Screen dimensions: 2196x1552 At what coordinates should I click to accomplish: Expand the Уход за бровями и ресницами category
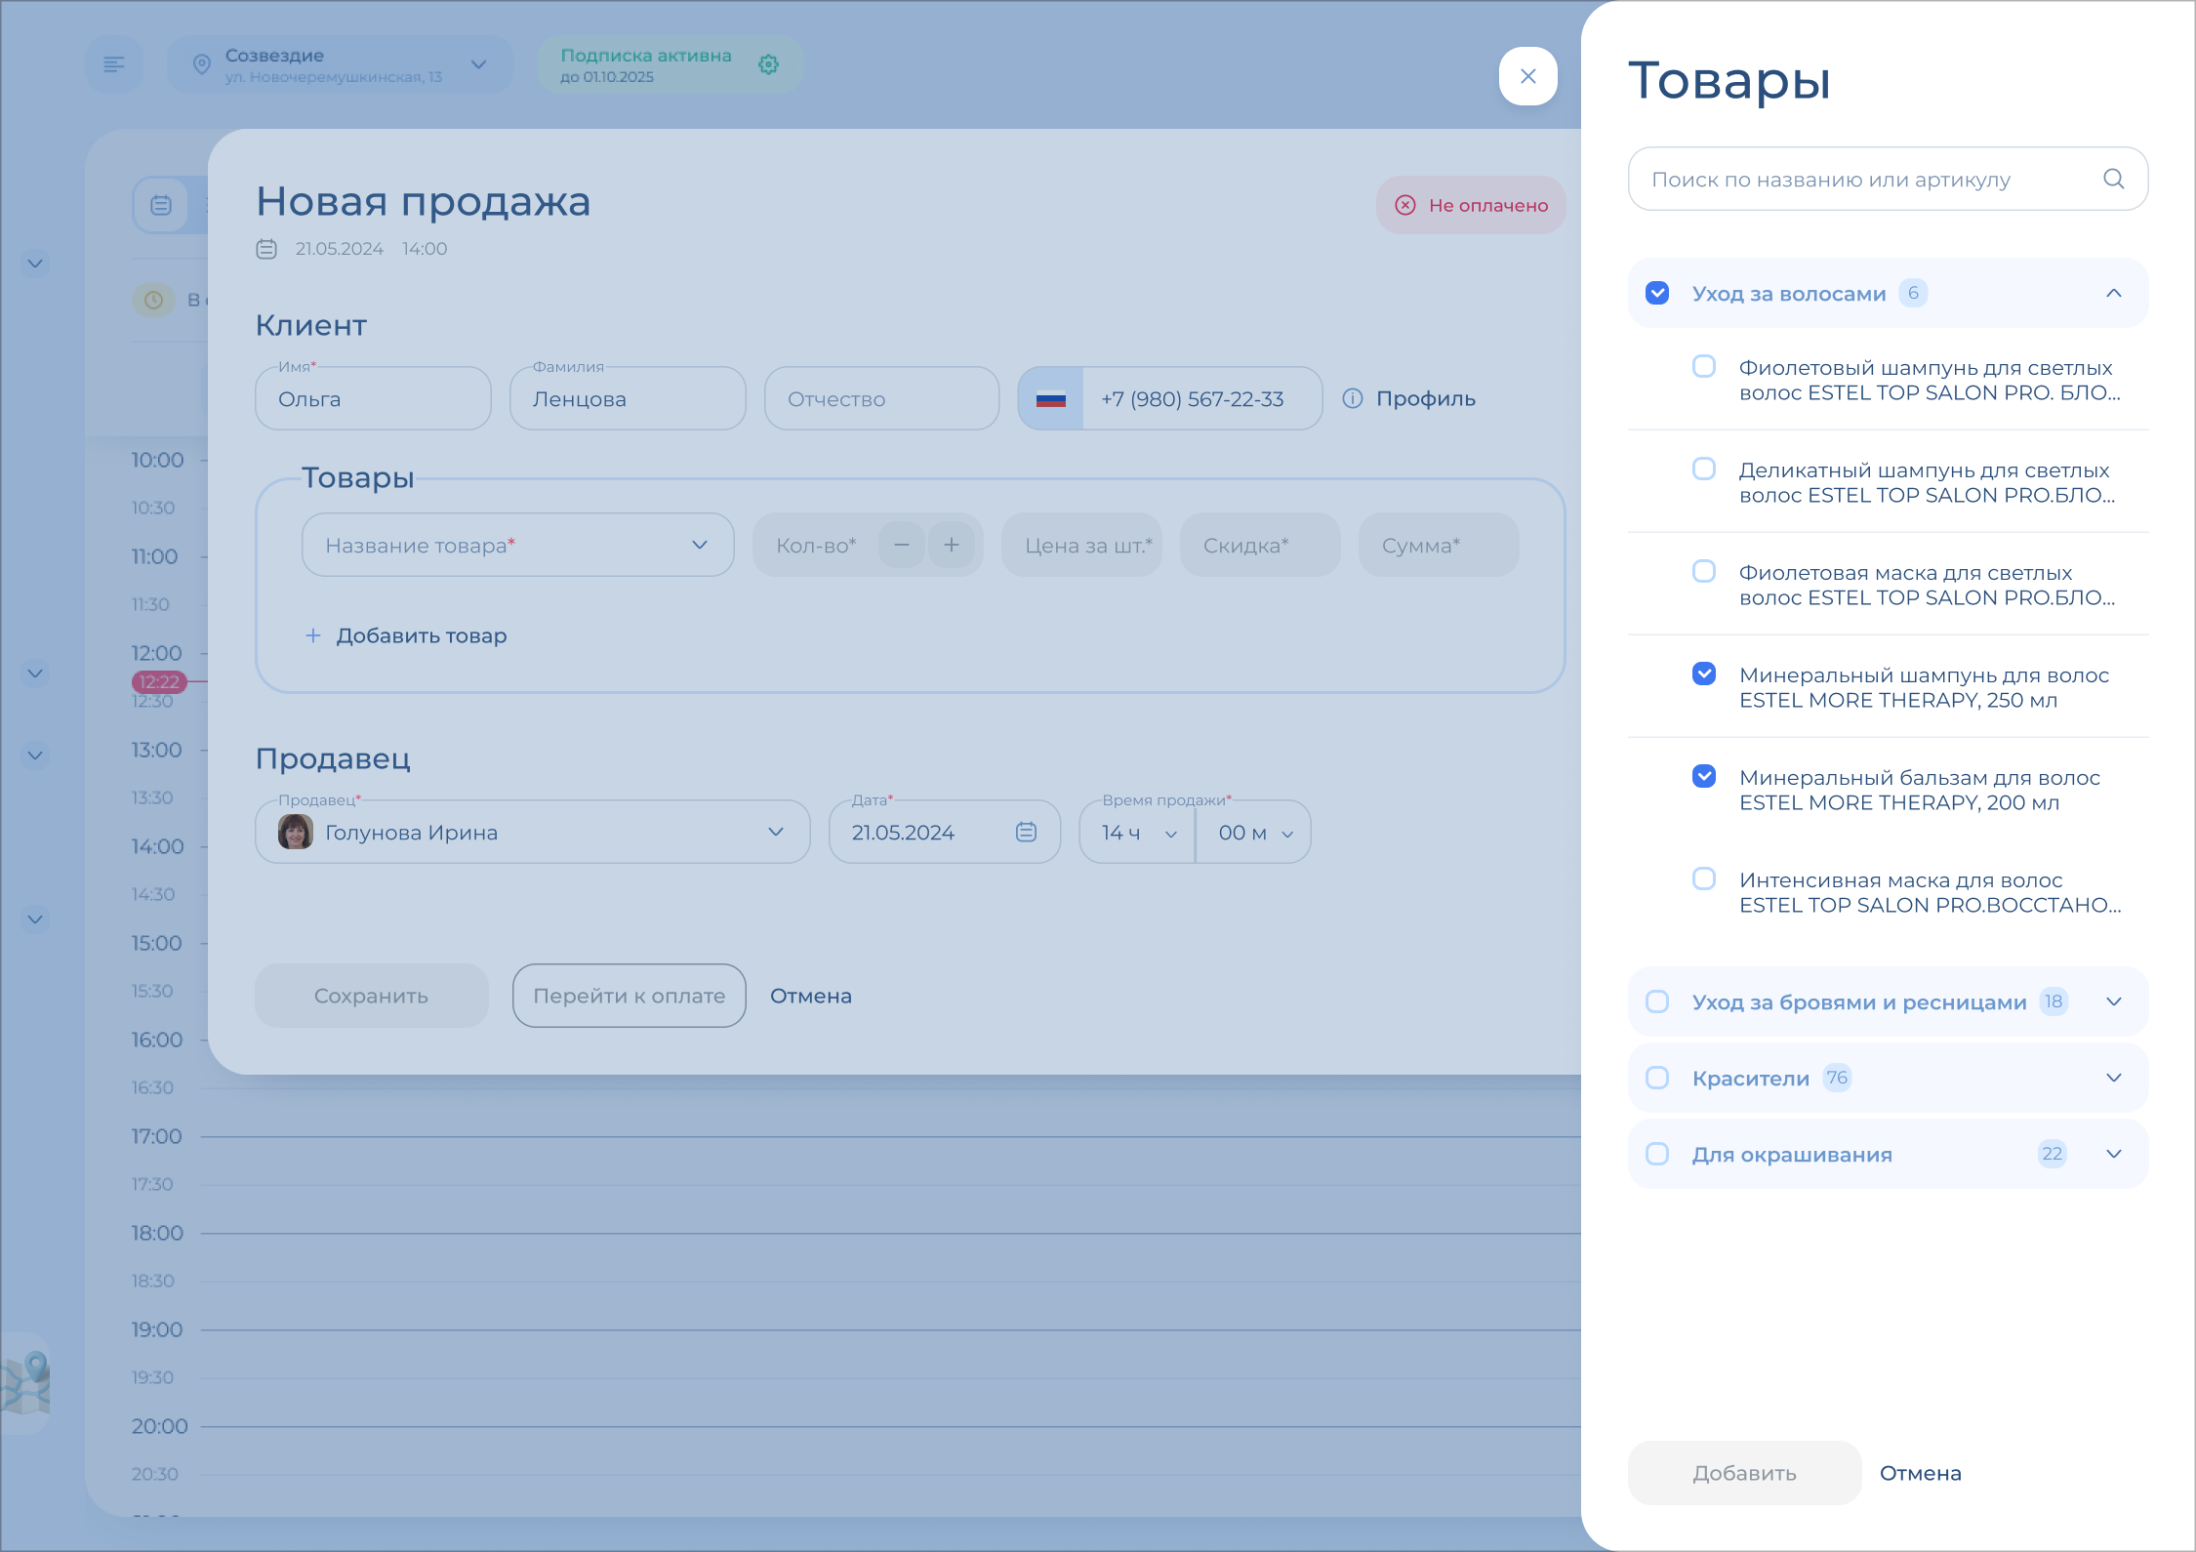(x=2113, y=1002)
